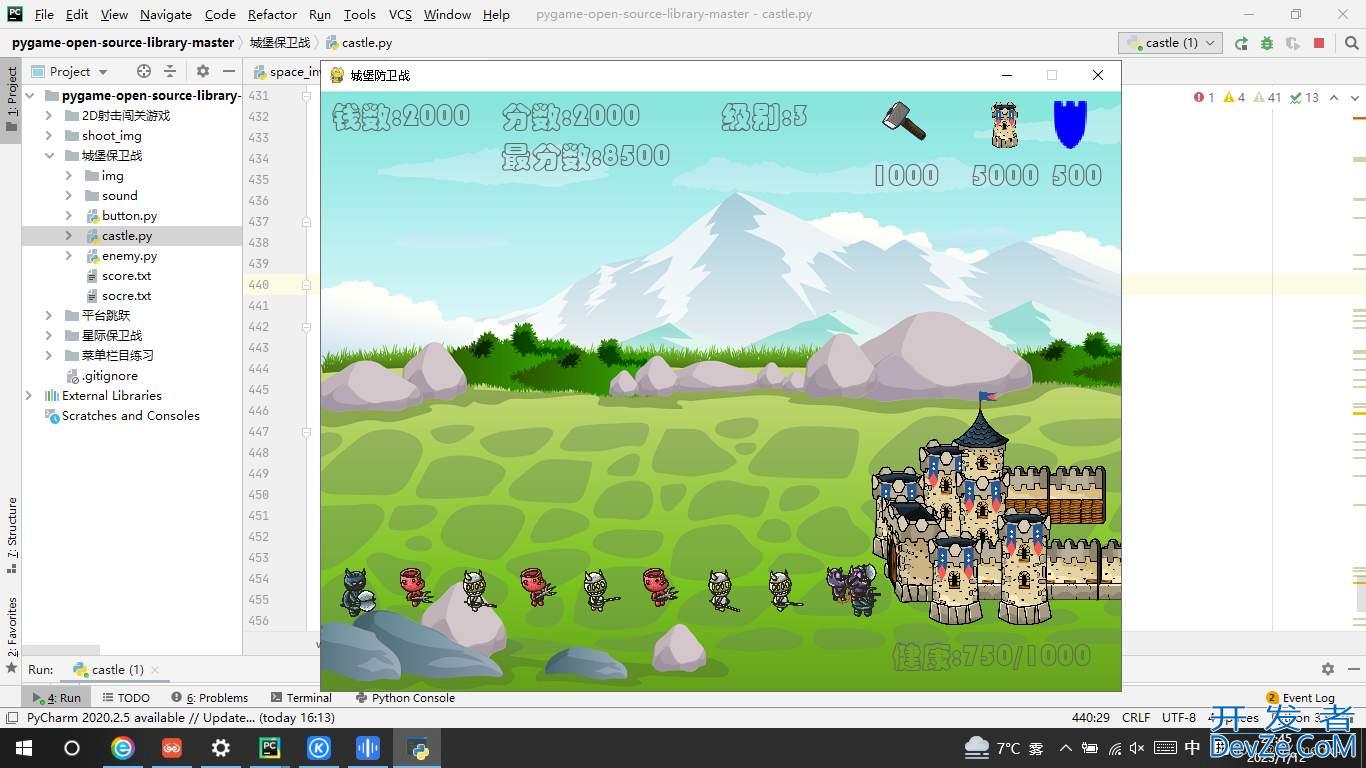Open Windows Start menu
The image size is (1366, 768).
24,748
